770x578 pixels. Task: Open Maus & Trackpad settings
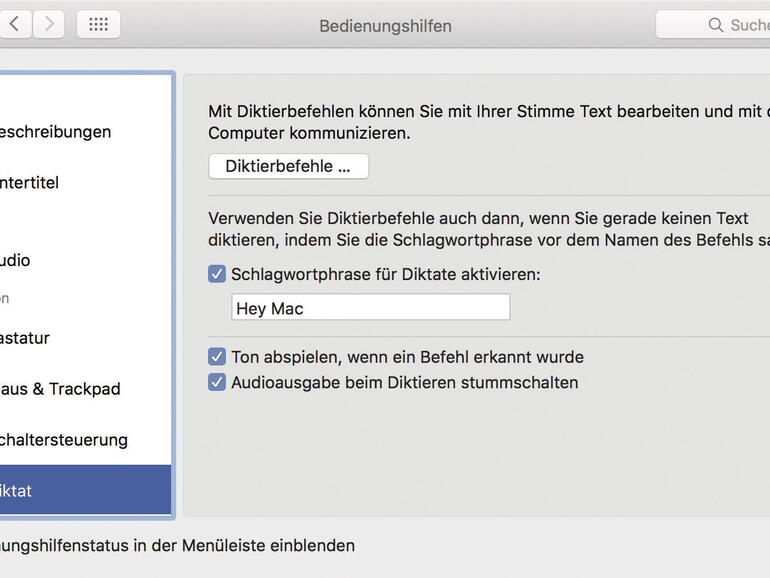(x=60, y=389)
